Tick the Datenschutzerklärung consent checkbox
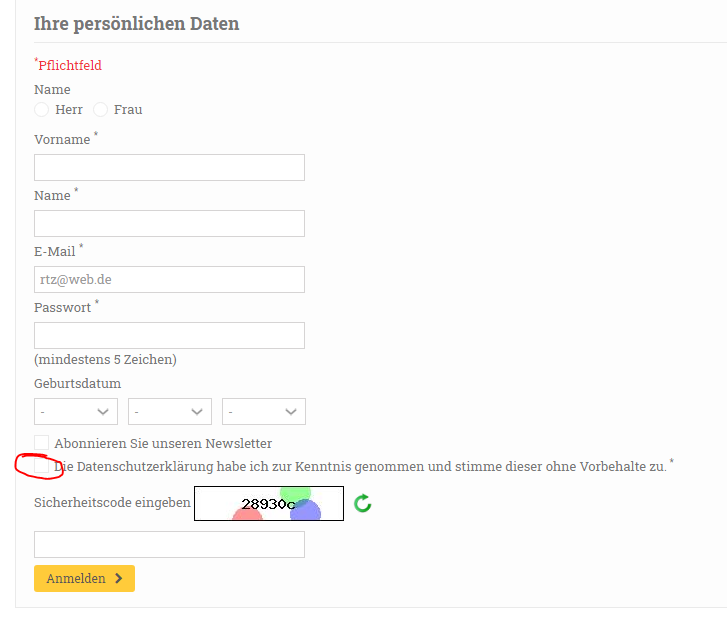 click(x=42, y=465)
